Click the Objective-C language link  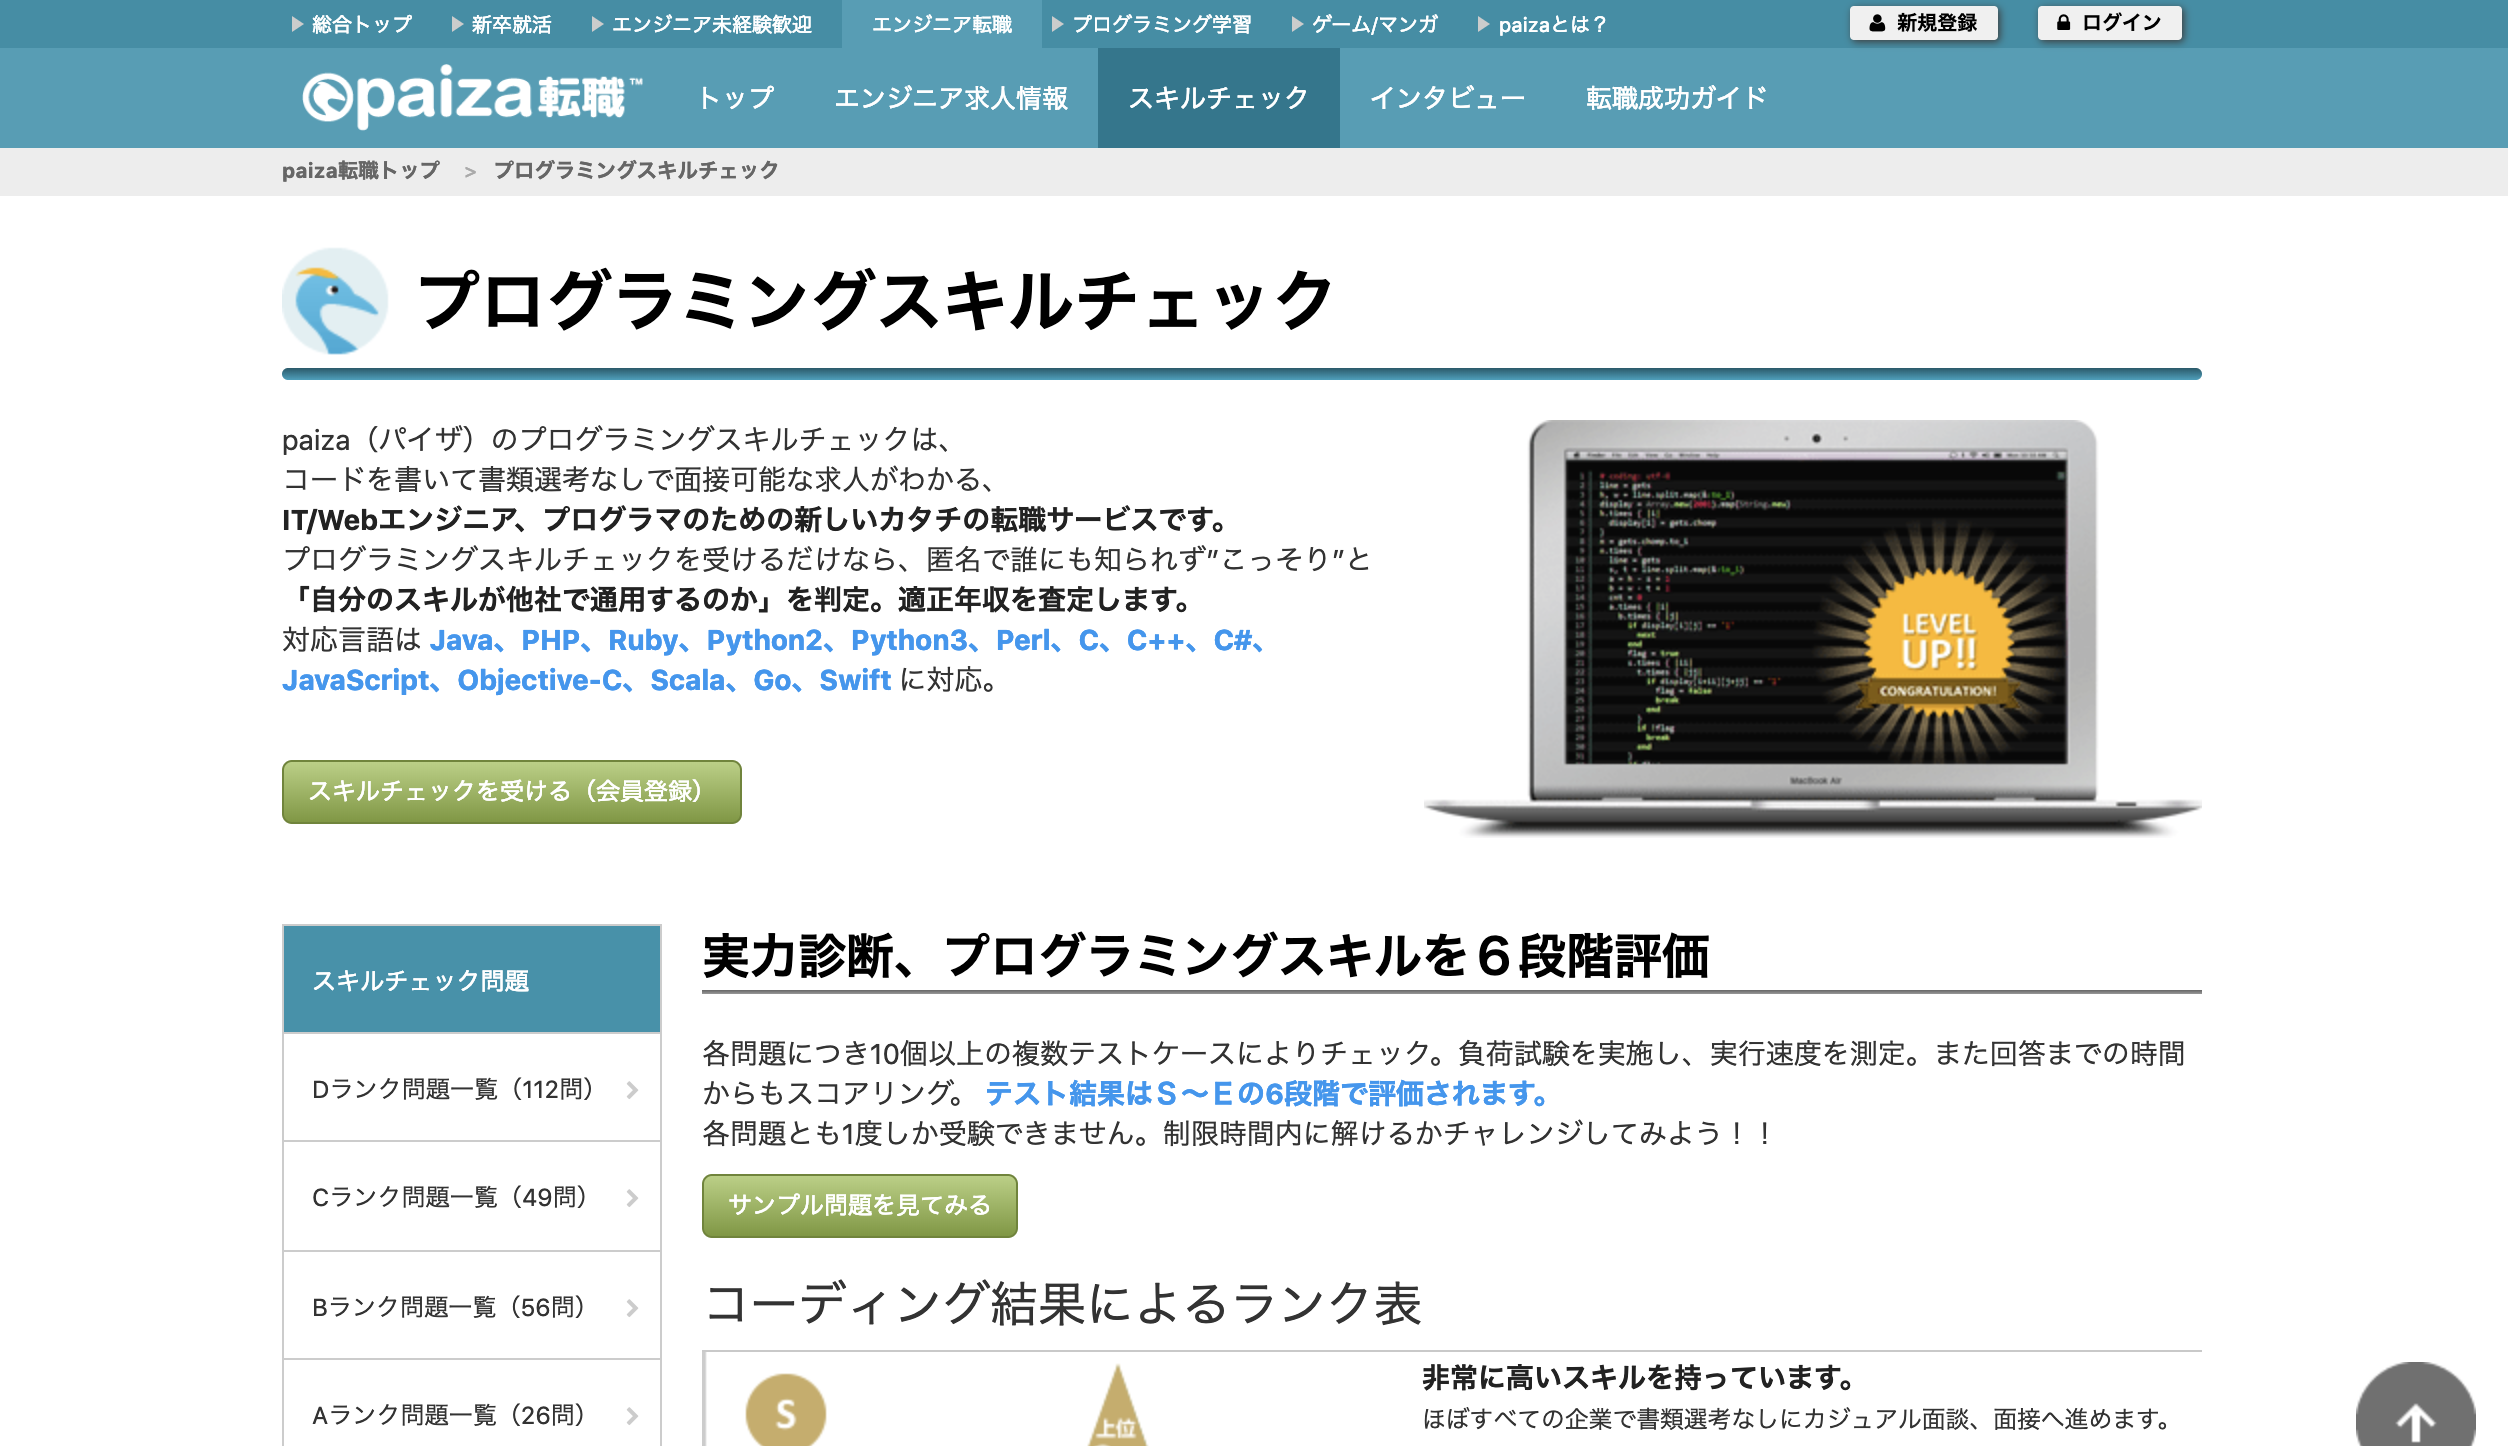tap(540, 680)
